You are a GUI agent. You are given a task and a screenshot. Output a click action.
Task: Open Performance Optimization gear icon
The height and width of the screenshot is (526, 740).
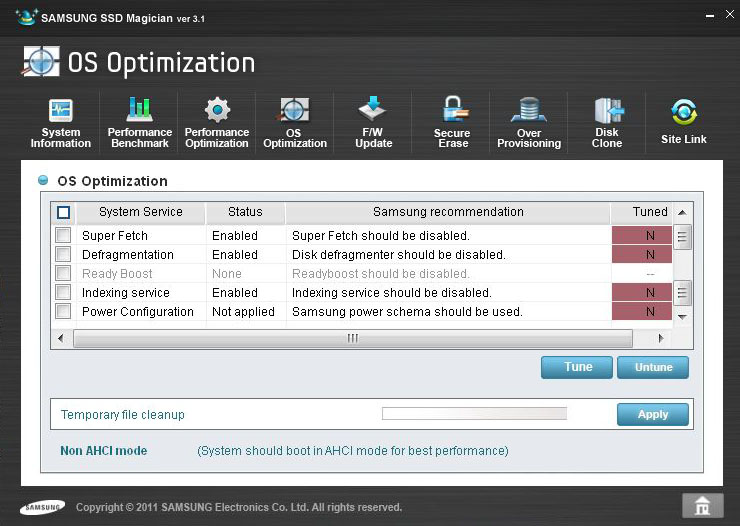(217, 110)
